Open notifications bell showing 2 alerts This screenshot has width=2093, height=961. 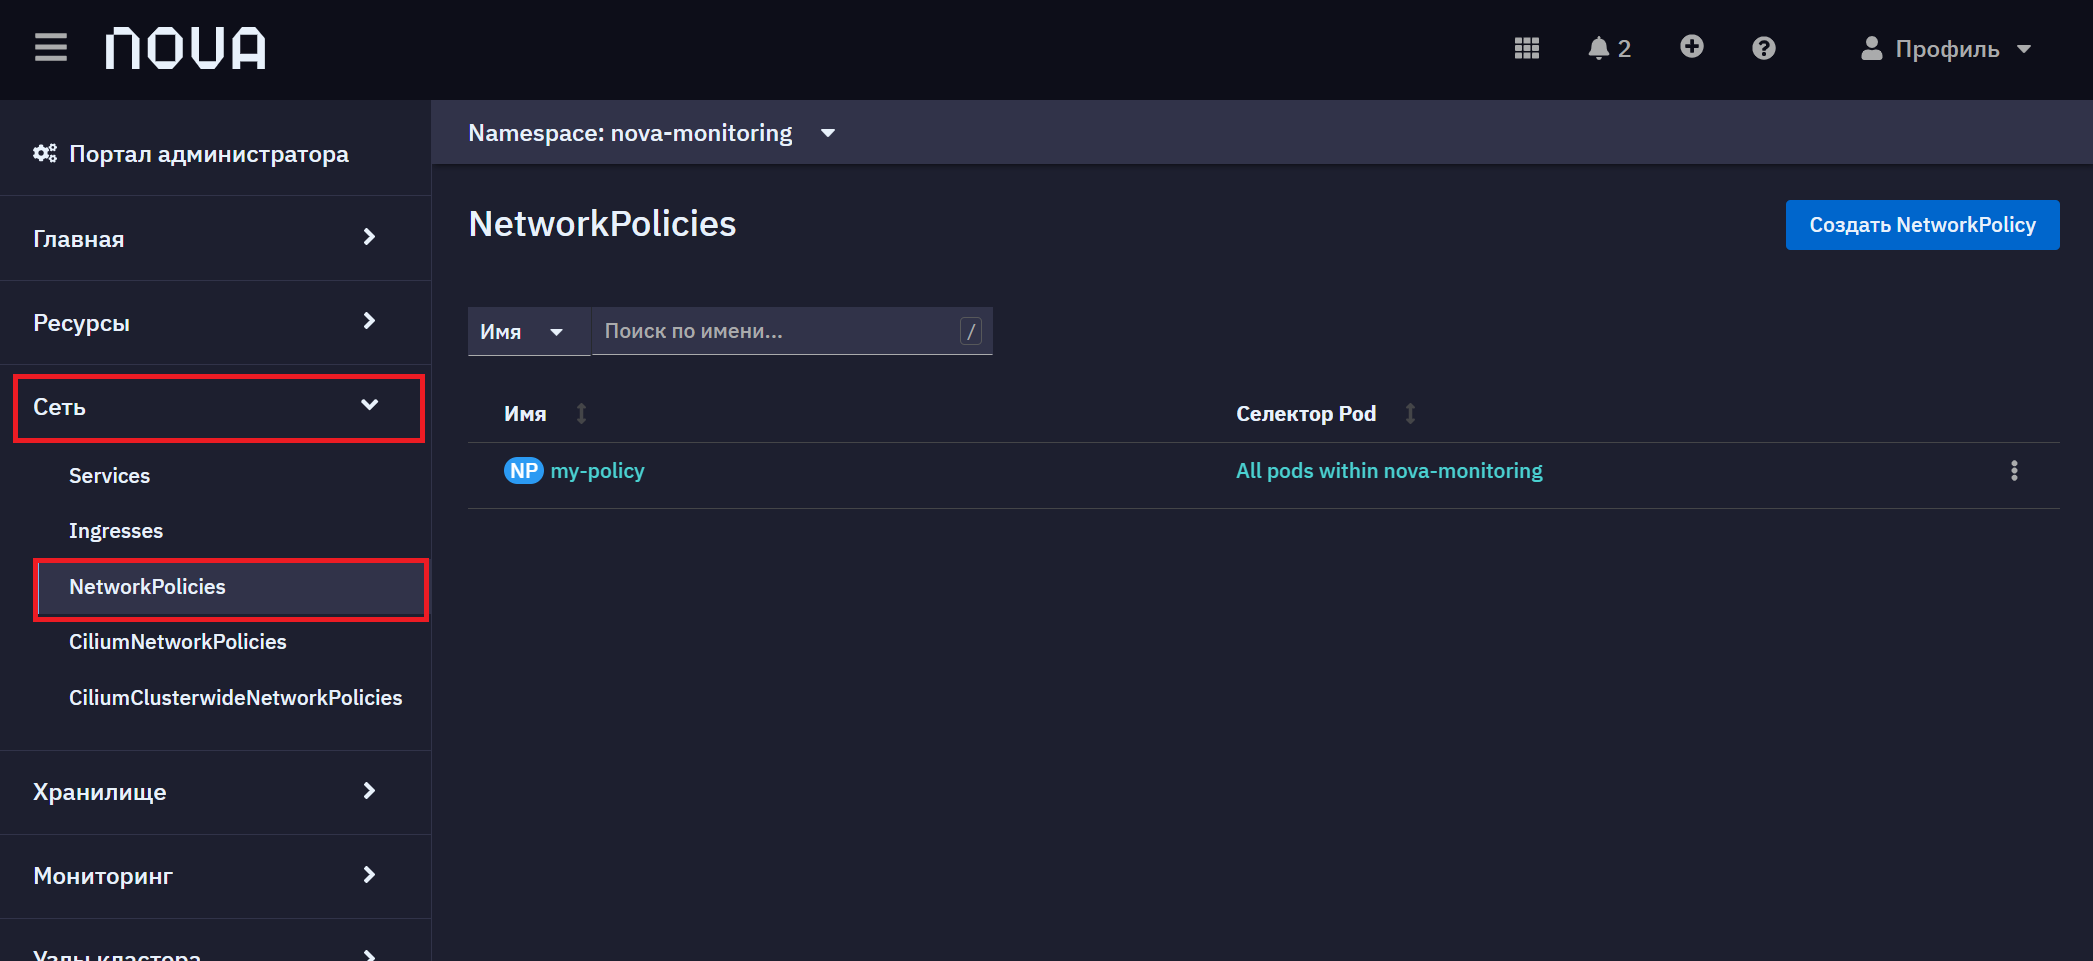pos(1609,48)
